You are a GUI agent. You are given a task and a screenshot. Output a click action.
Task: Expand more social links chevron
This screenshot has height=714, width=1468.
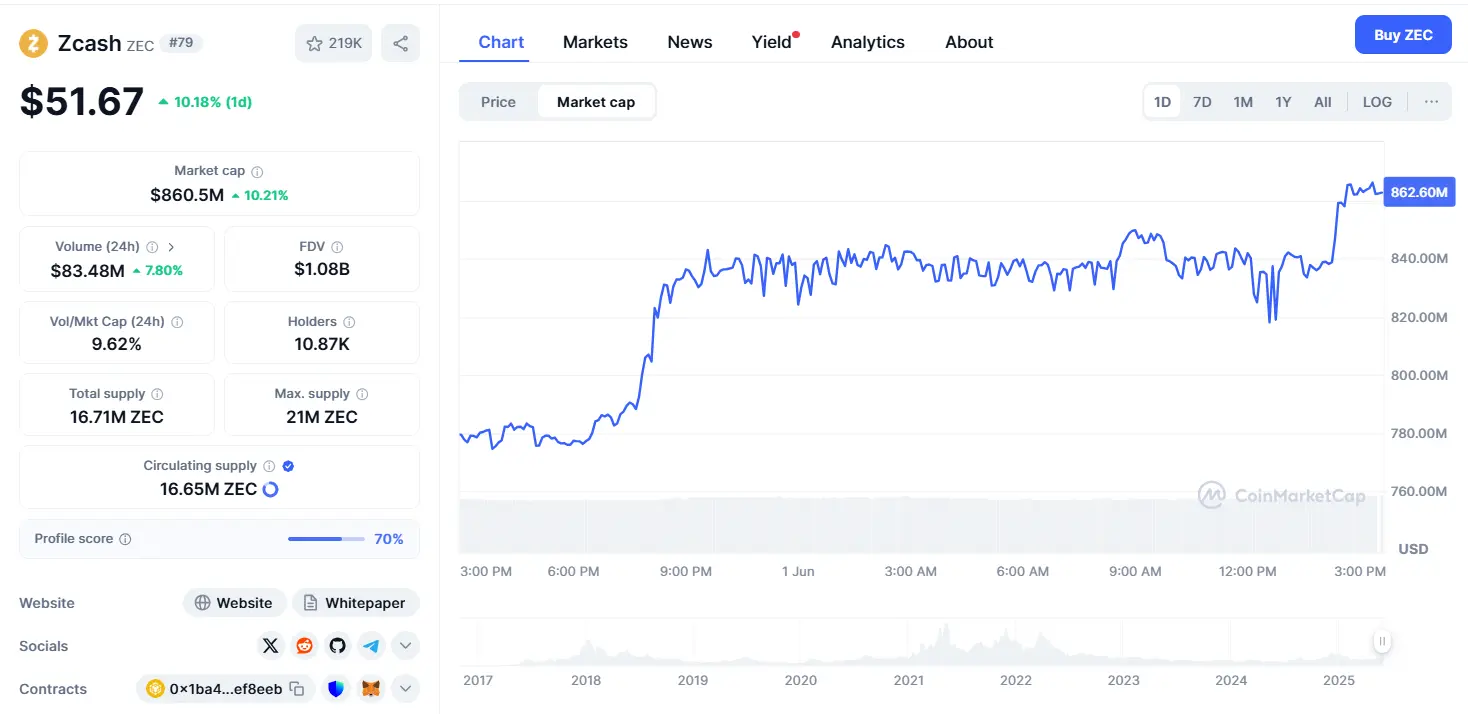click(x=405, y=646)
